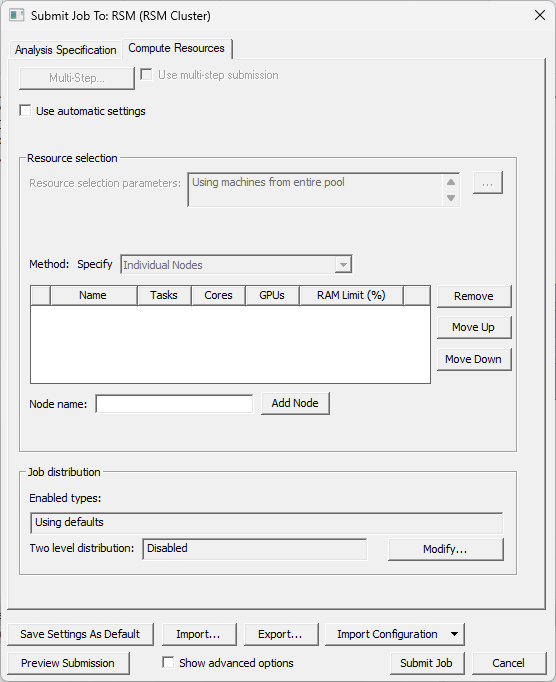Image resolution: width=556 pixels, height=682 pixels.
Task: Click the dialog title bar app icon
Action: [x=17, y=15]
